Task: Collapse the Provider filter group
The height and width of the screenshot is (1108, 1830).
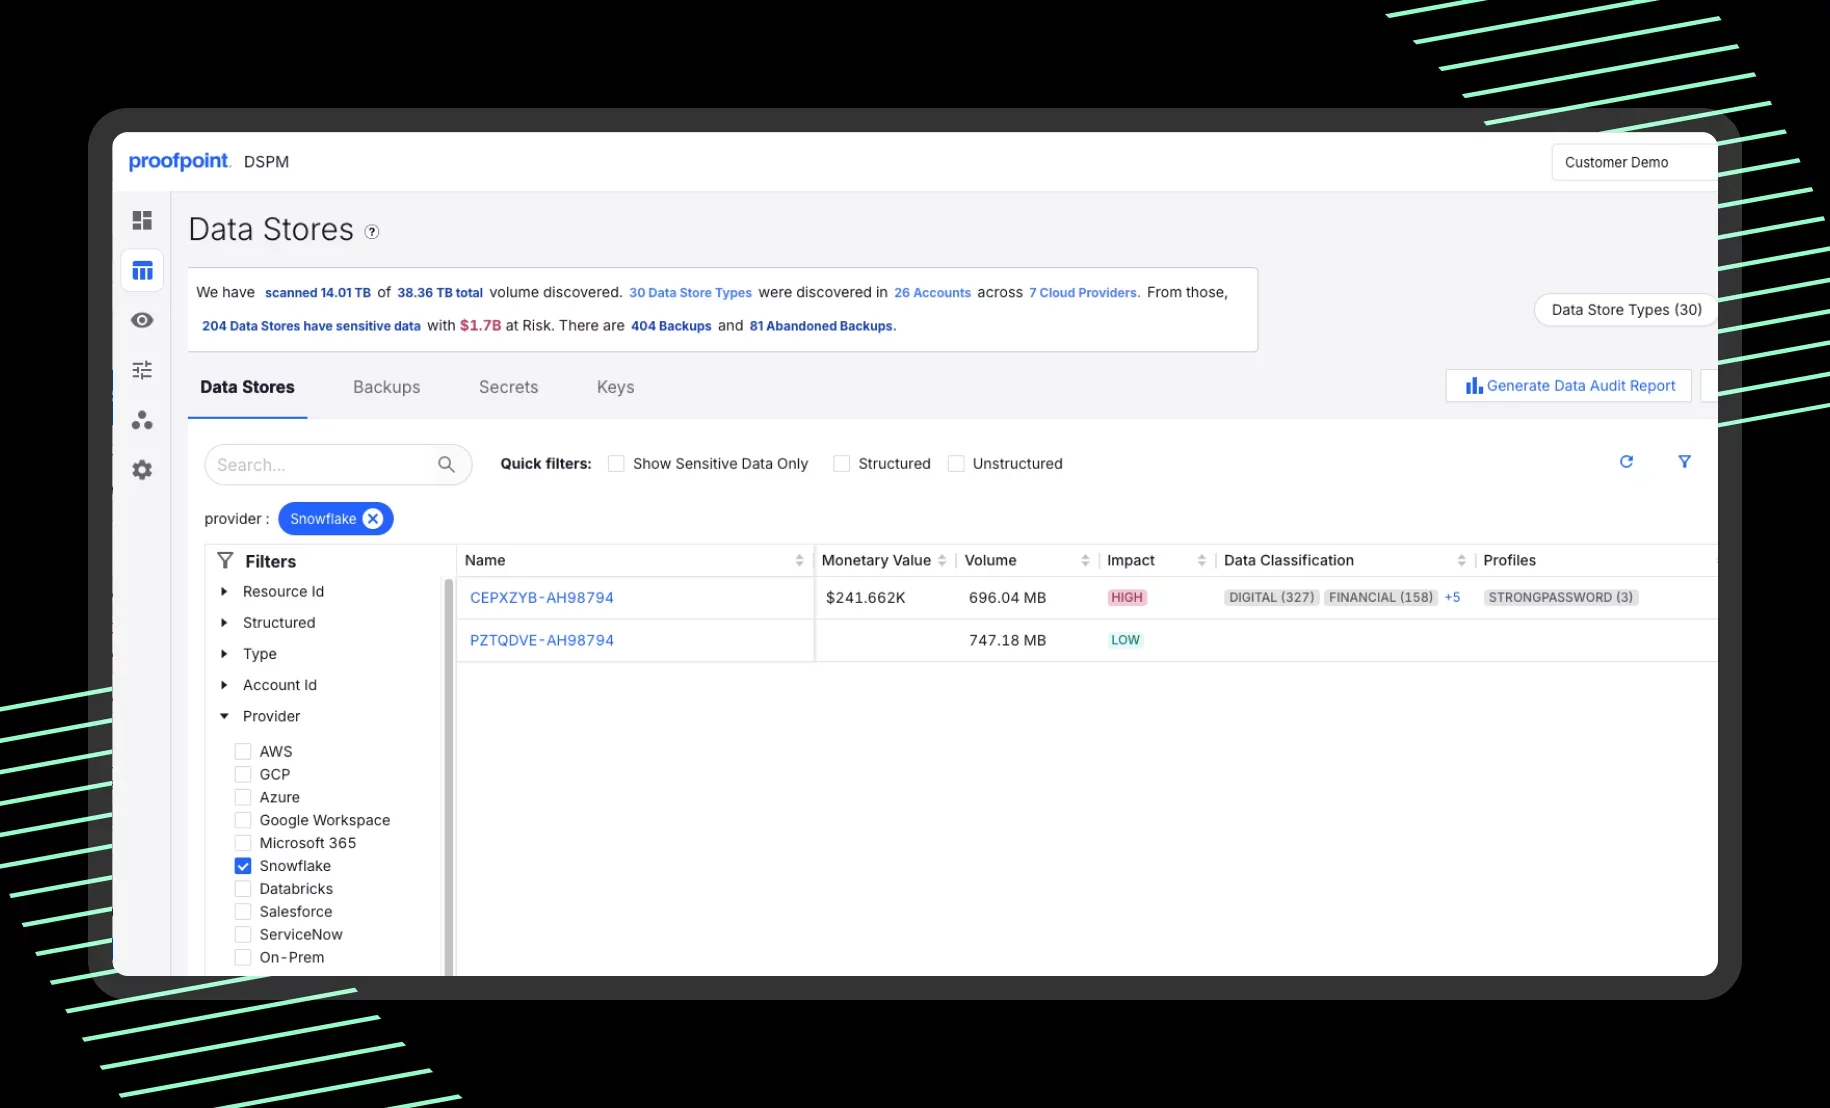Action: point(224,716)
